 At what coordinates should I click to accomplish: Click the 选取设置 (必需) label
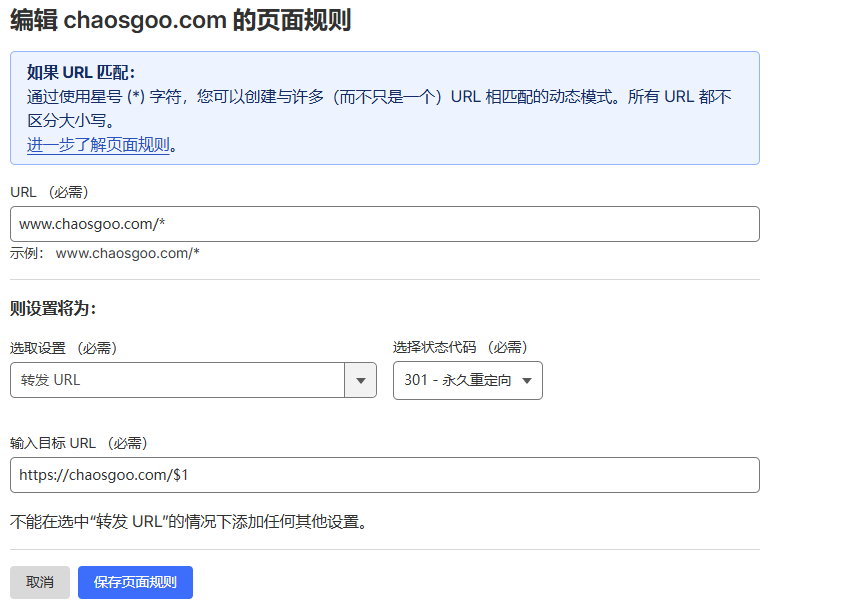[63, 347]
